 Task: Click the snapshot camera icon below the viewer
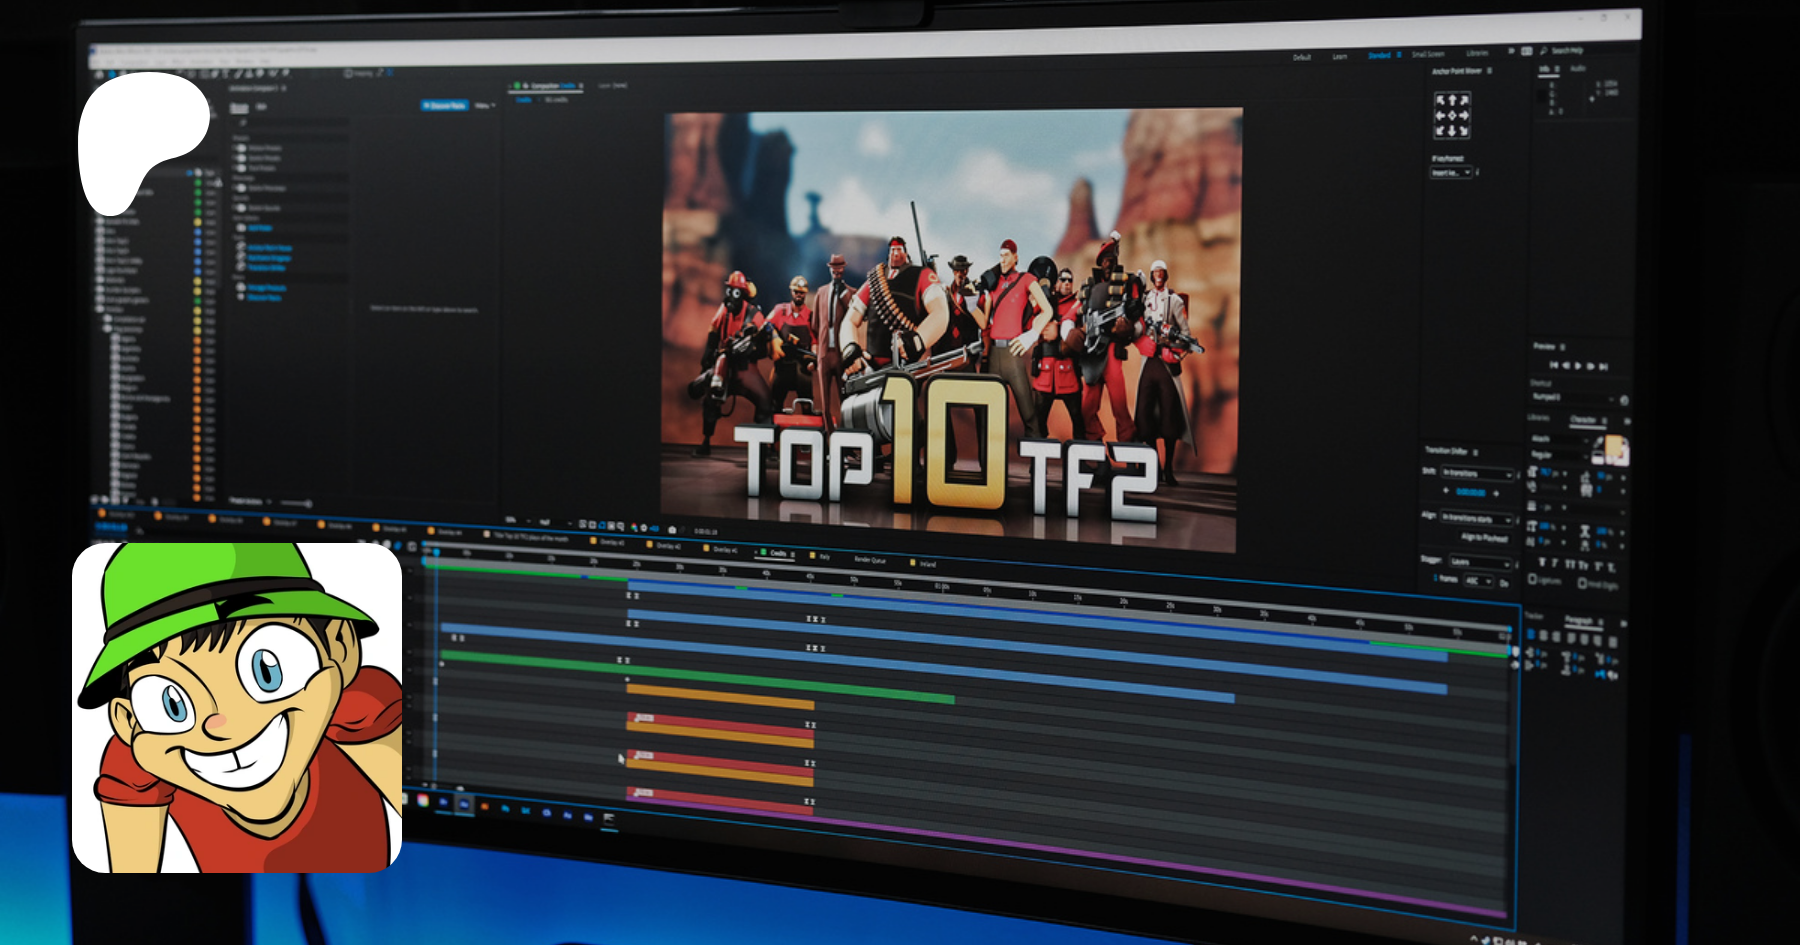[671, 529]
